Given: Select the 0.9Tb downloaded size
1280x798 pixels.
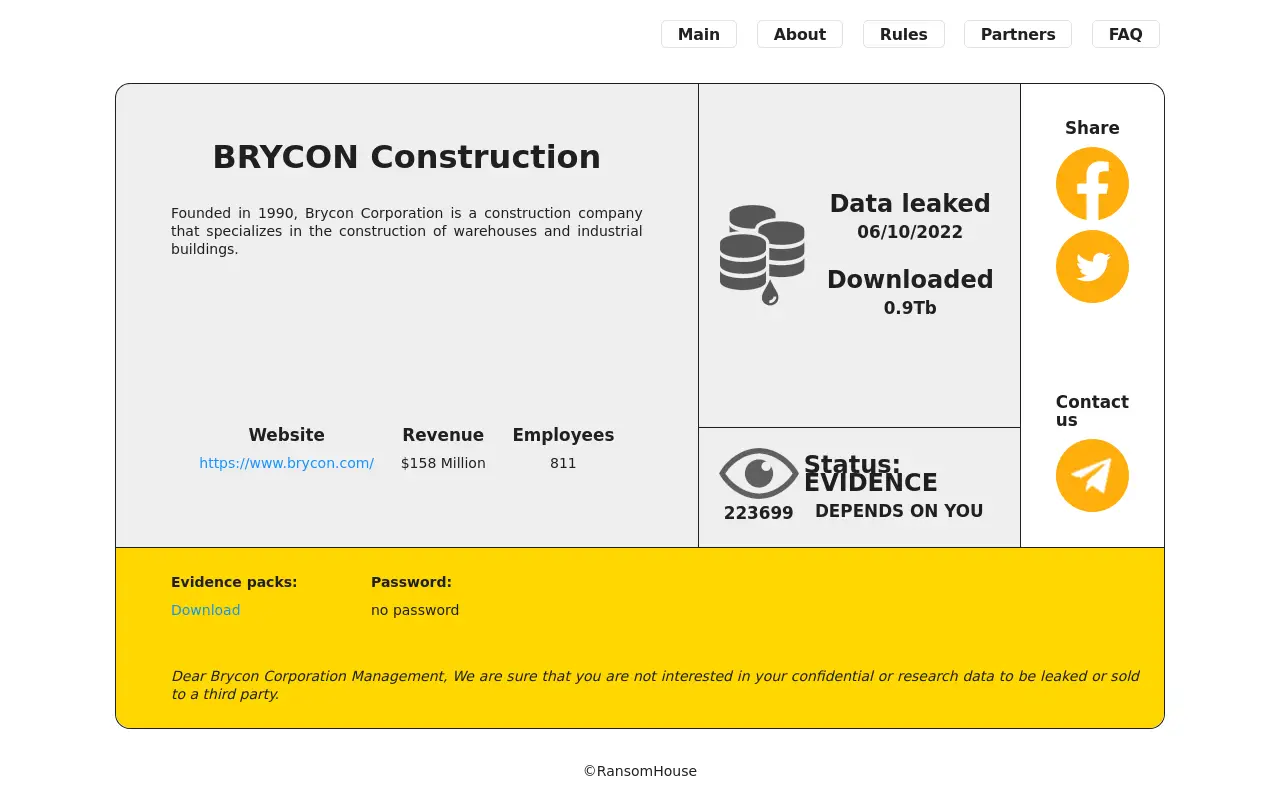Looking at the screenshot, I should (x=909, y=308).
